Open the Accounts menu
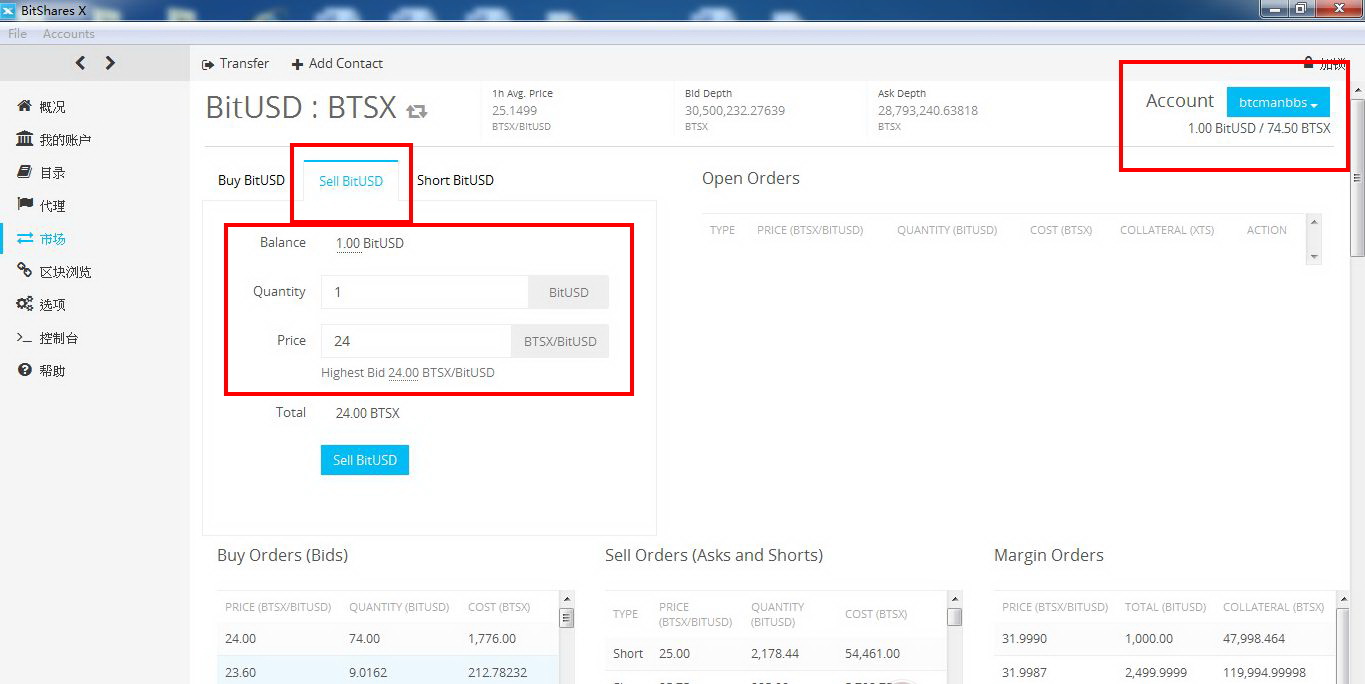The width and height of the screenshot is (1365, 684). [68, 34]
